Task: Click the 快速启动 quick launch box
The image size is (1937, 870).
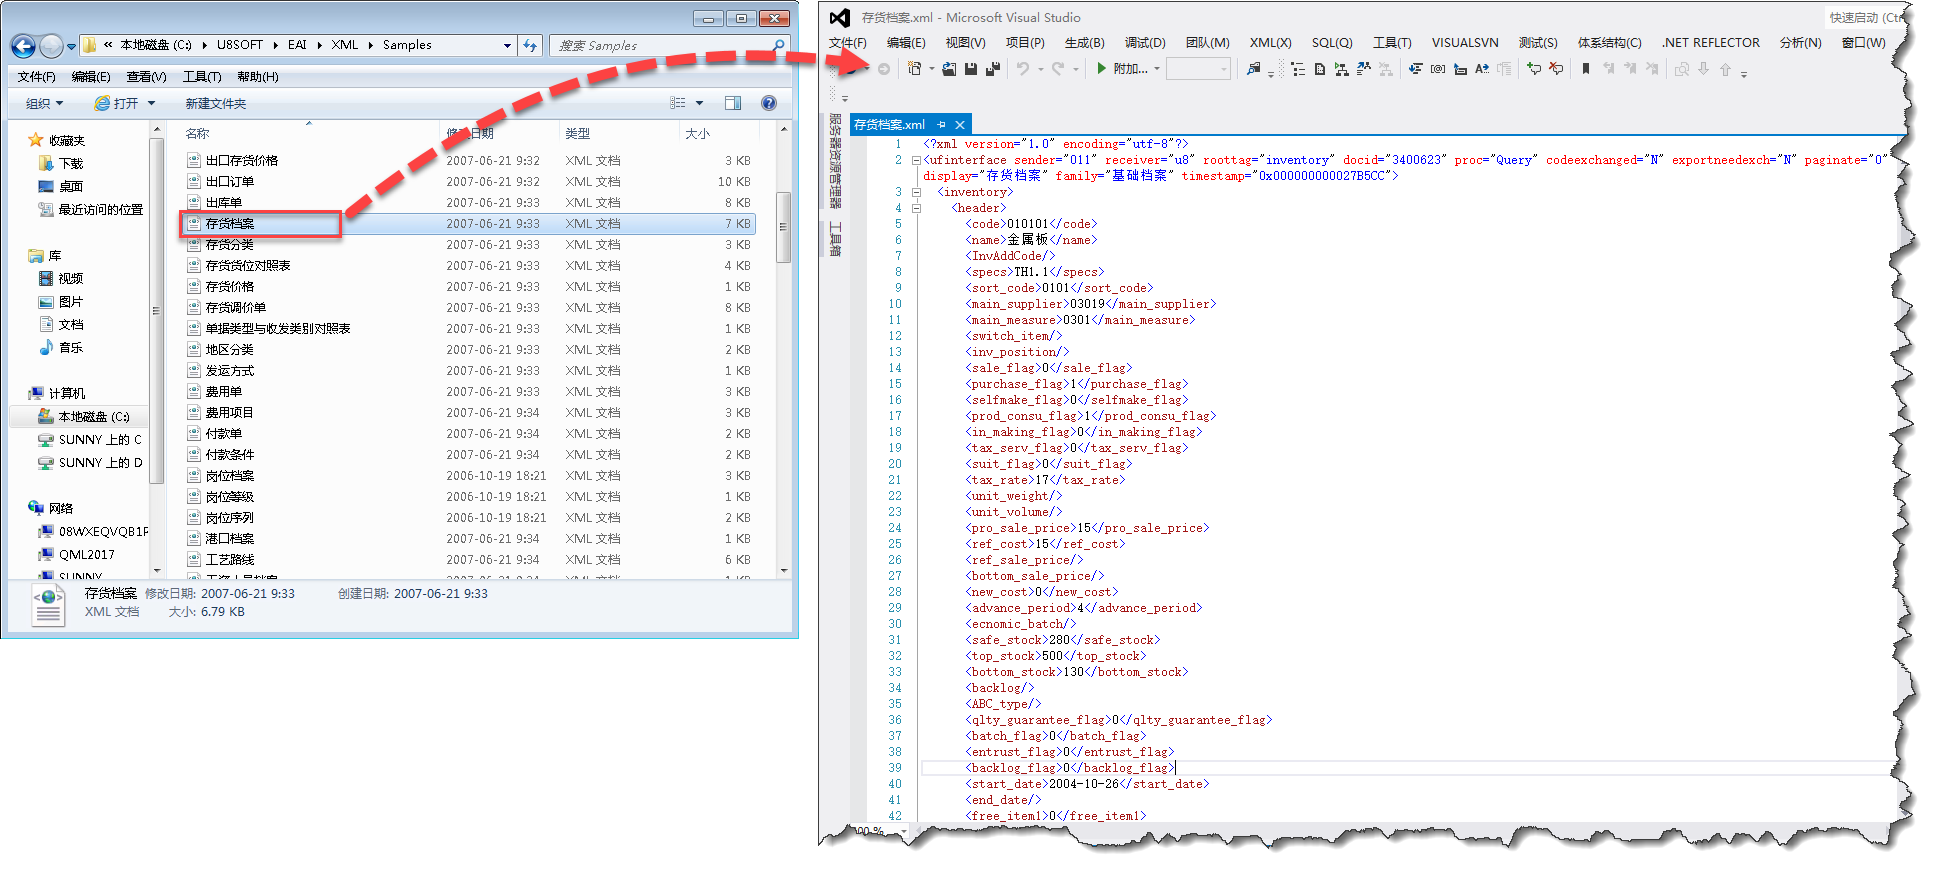Action: tap(1865, 18)
